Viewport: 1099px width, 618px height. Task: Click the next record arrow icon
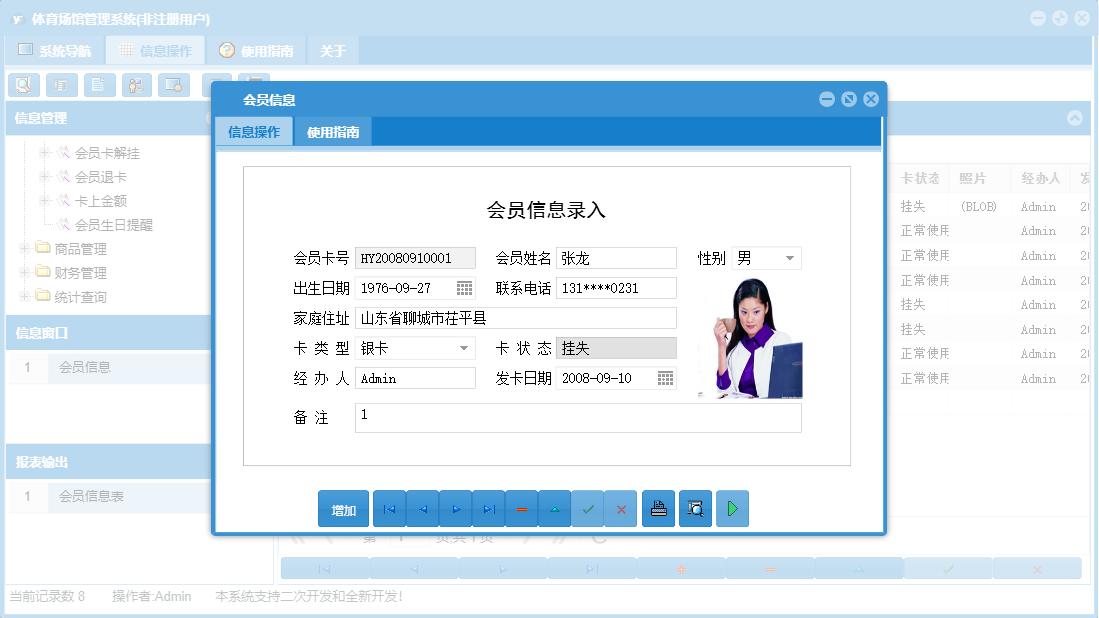[456, 508]
